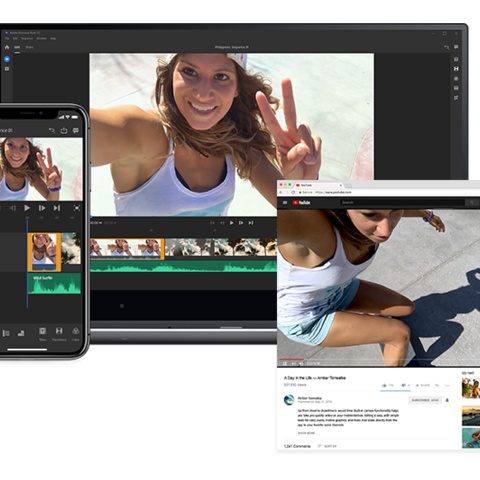
Task: Click Show More under video description
Action: point(306,433)
